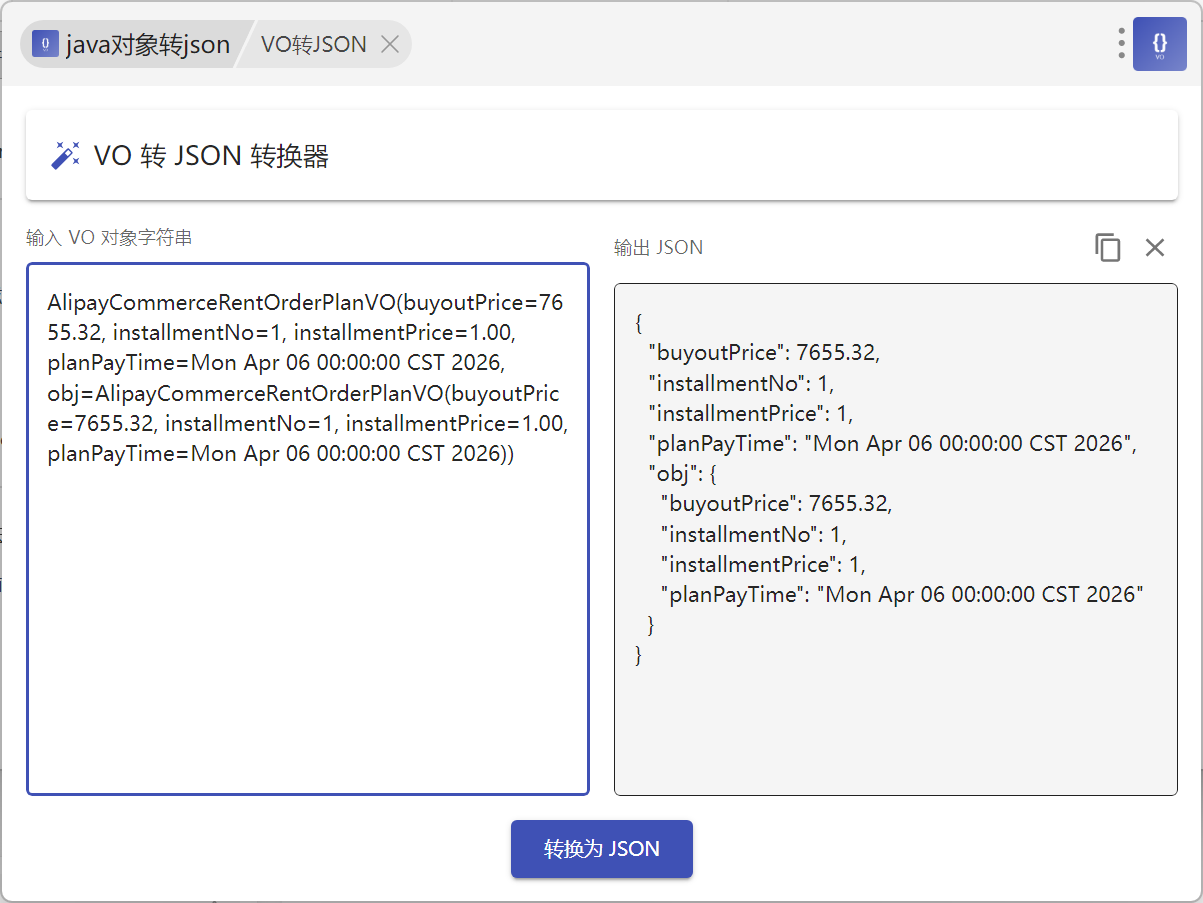The image size is (1203, 903).
Task: Click the copy JSON output icon
Action: coord(1107,248)
